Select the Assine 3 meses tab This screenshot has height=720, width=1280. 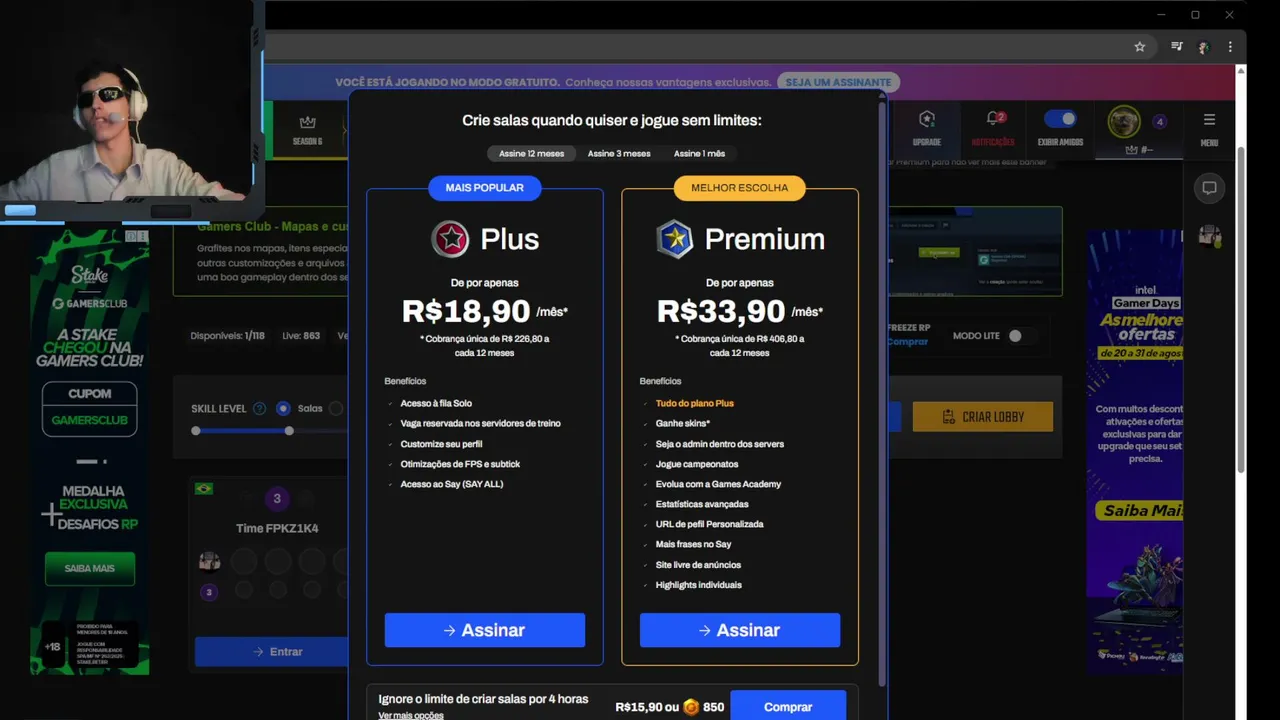[619, 153]
